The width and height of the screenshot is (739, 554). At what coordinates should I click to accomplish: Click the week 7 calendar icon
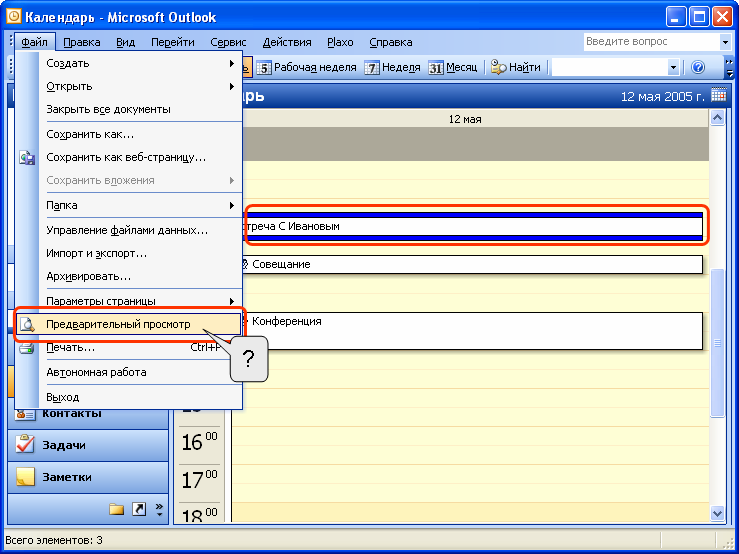click(x=372, y=68)
